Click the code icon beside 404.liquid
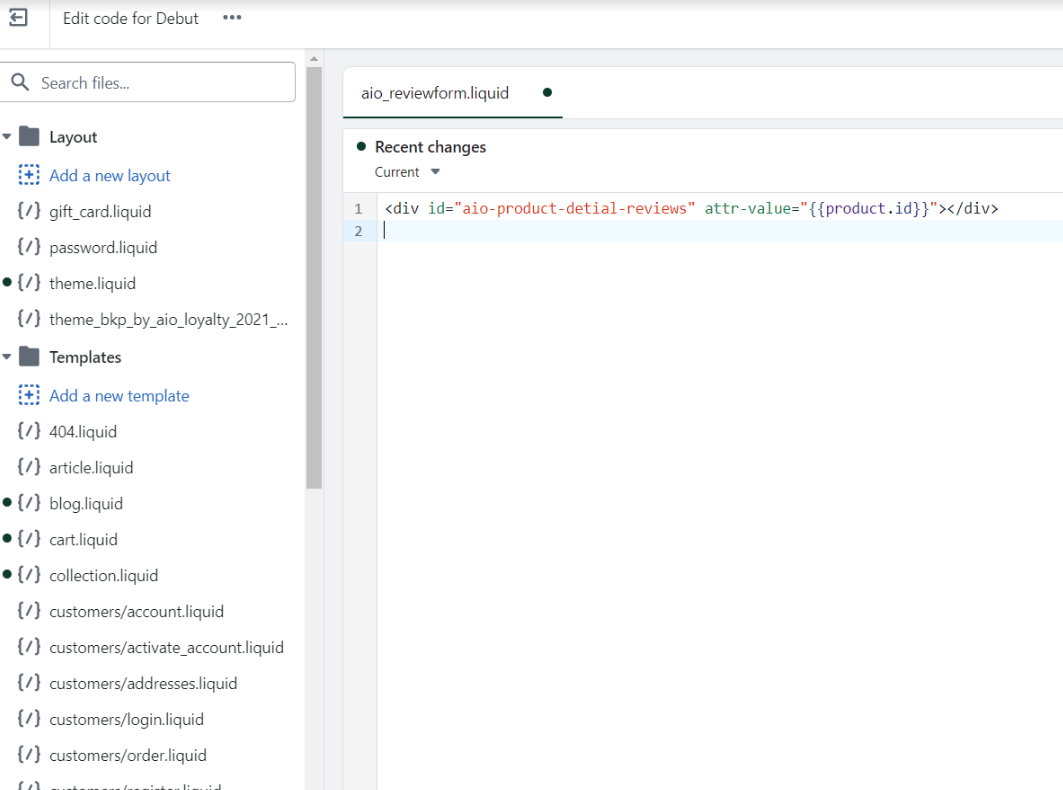The image size is (1063, 790). (28, 431)
